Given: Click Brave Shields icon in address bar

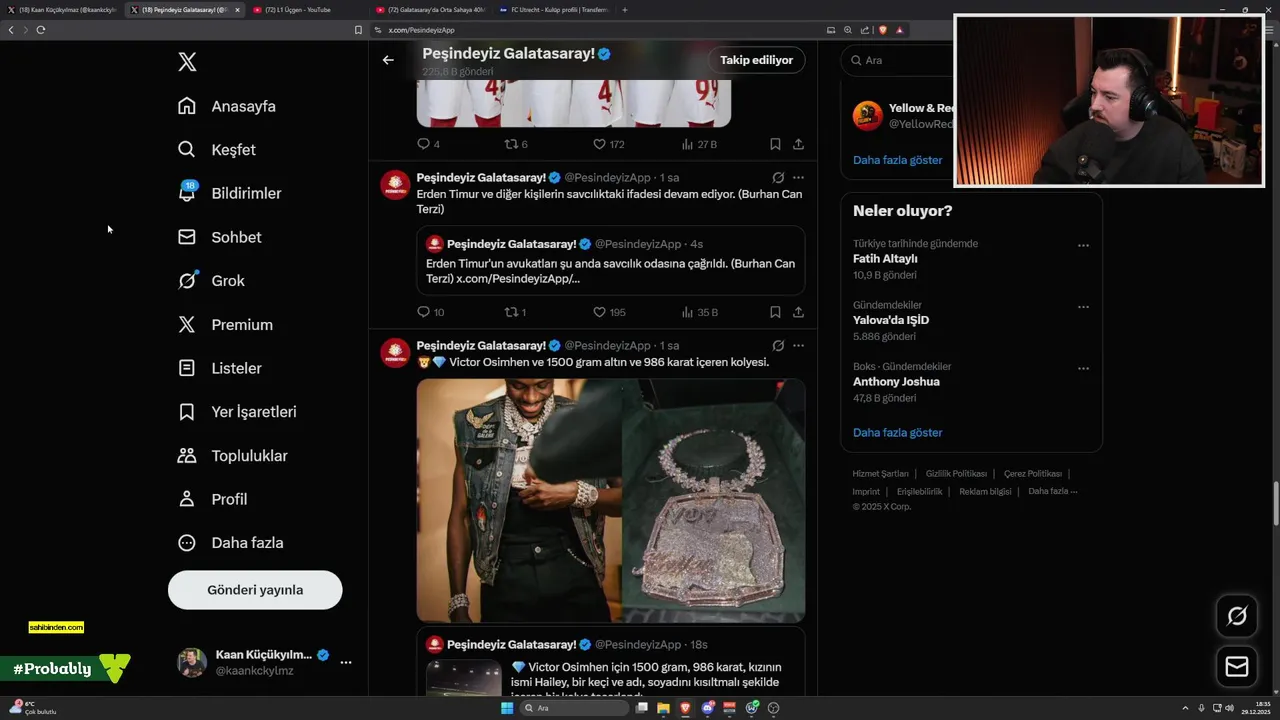Looking at the screenshot, I should 883,30.
